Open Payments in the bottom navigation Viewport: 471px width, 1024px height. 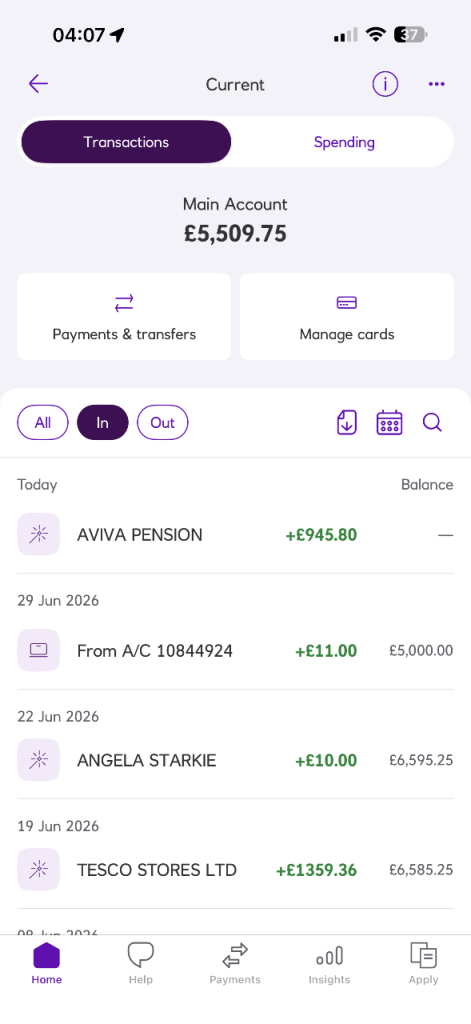click(235, 963)
